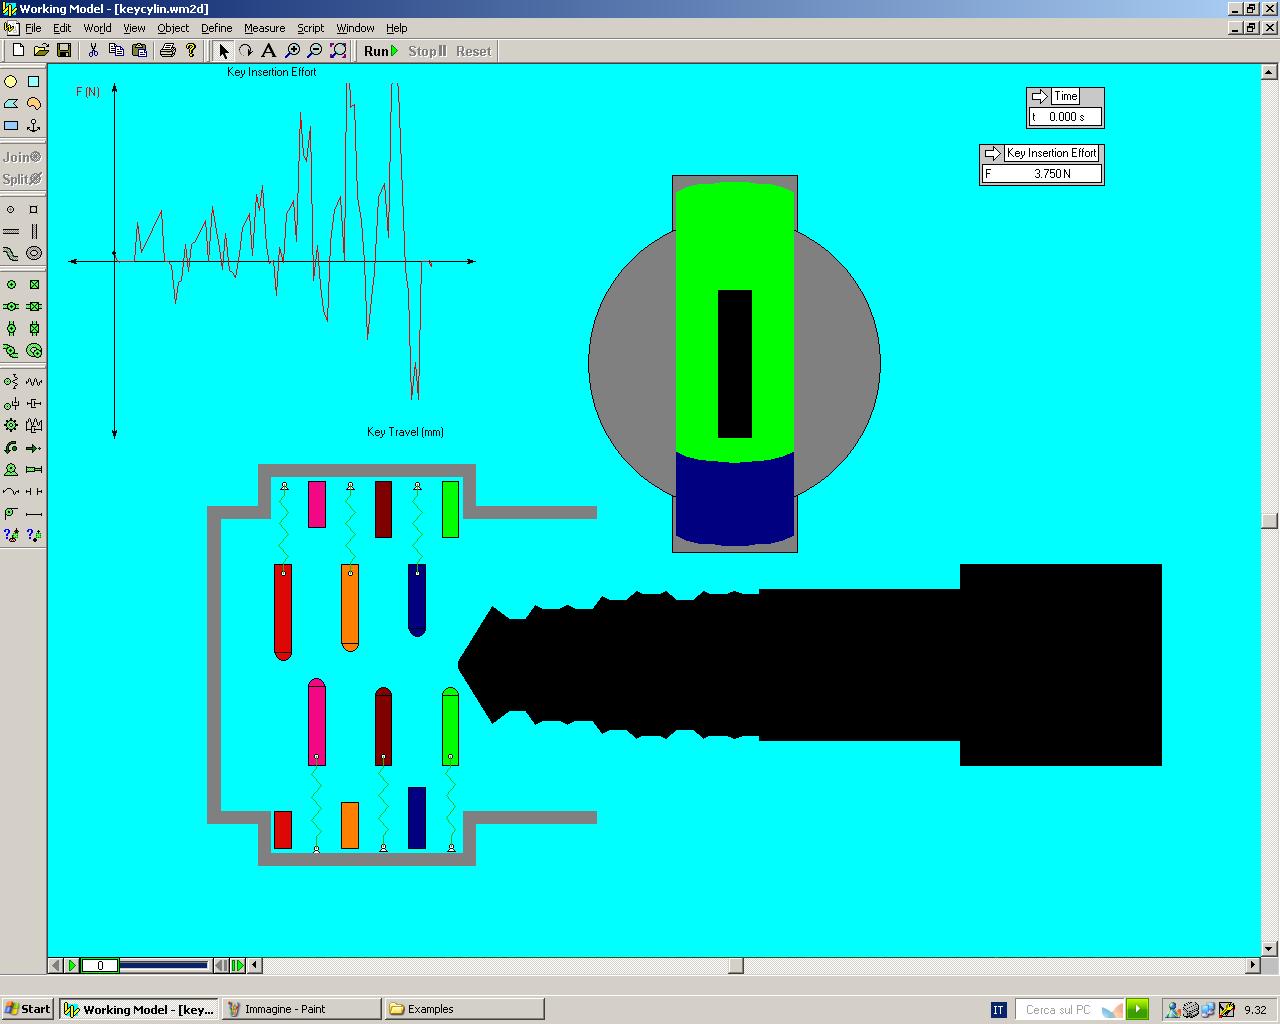Screen dimensions: 1280x1024
Task: Click the Split button in the tool palette
Action: click(22, 178)
